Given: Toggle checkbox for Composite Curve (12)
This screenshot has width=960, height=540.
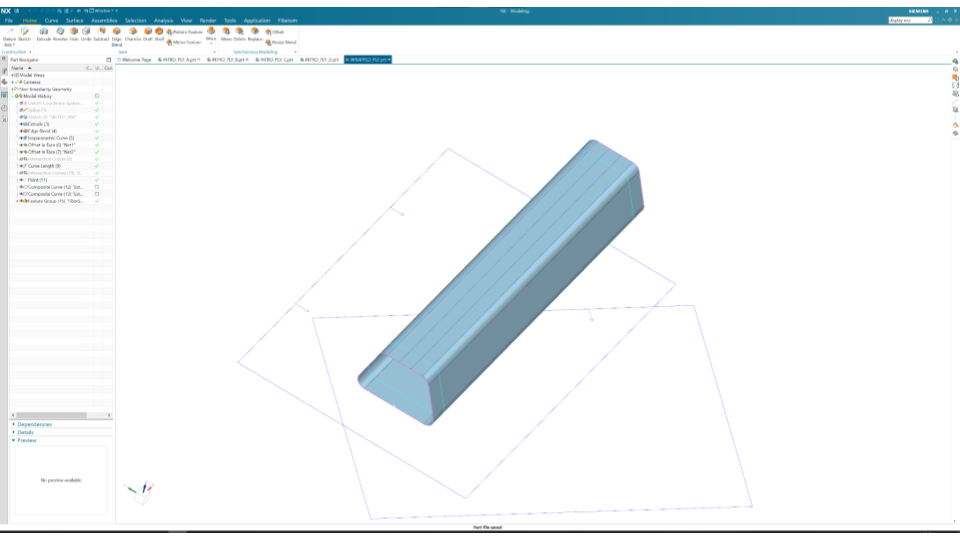Looking at the screenshot, I should pos(97,187).
